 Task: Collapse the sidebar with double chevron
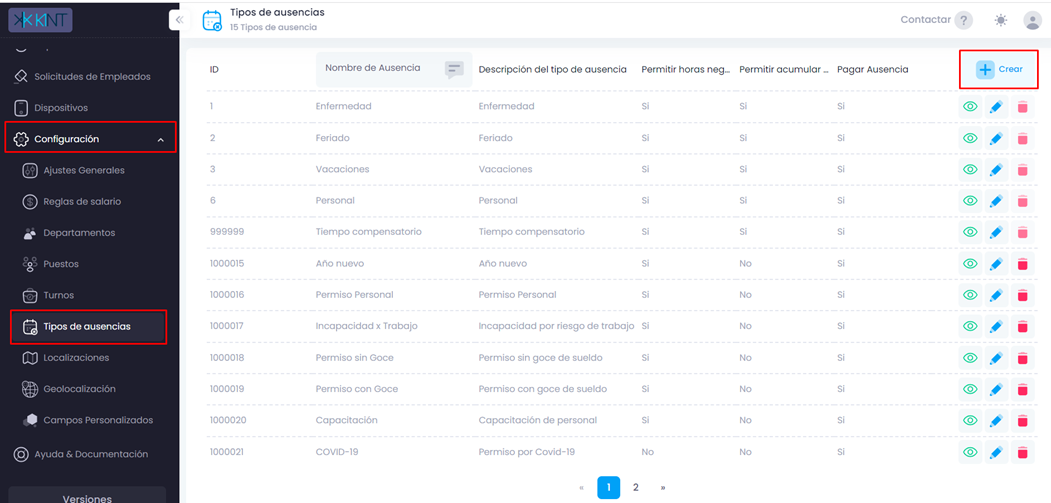[179, 20]
